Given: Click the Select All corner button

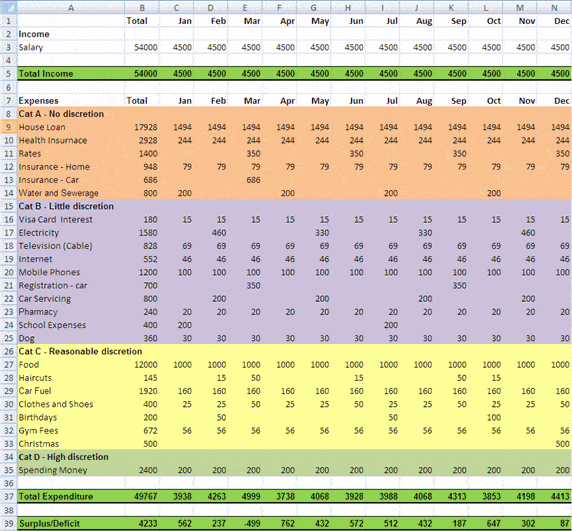Looking at the screenshot, I should click(8, 7).
